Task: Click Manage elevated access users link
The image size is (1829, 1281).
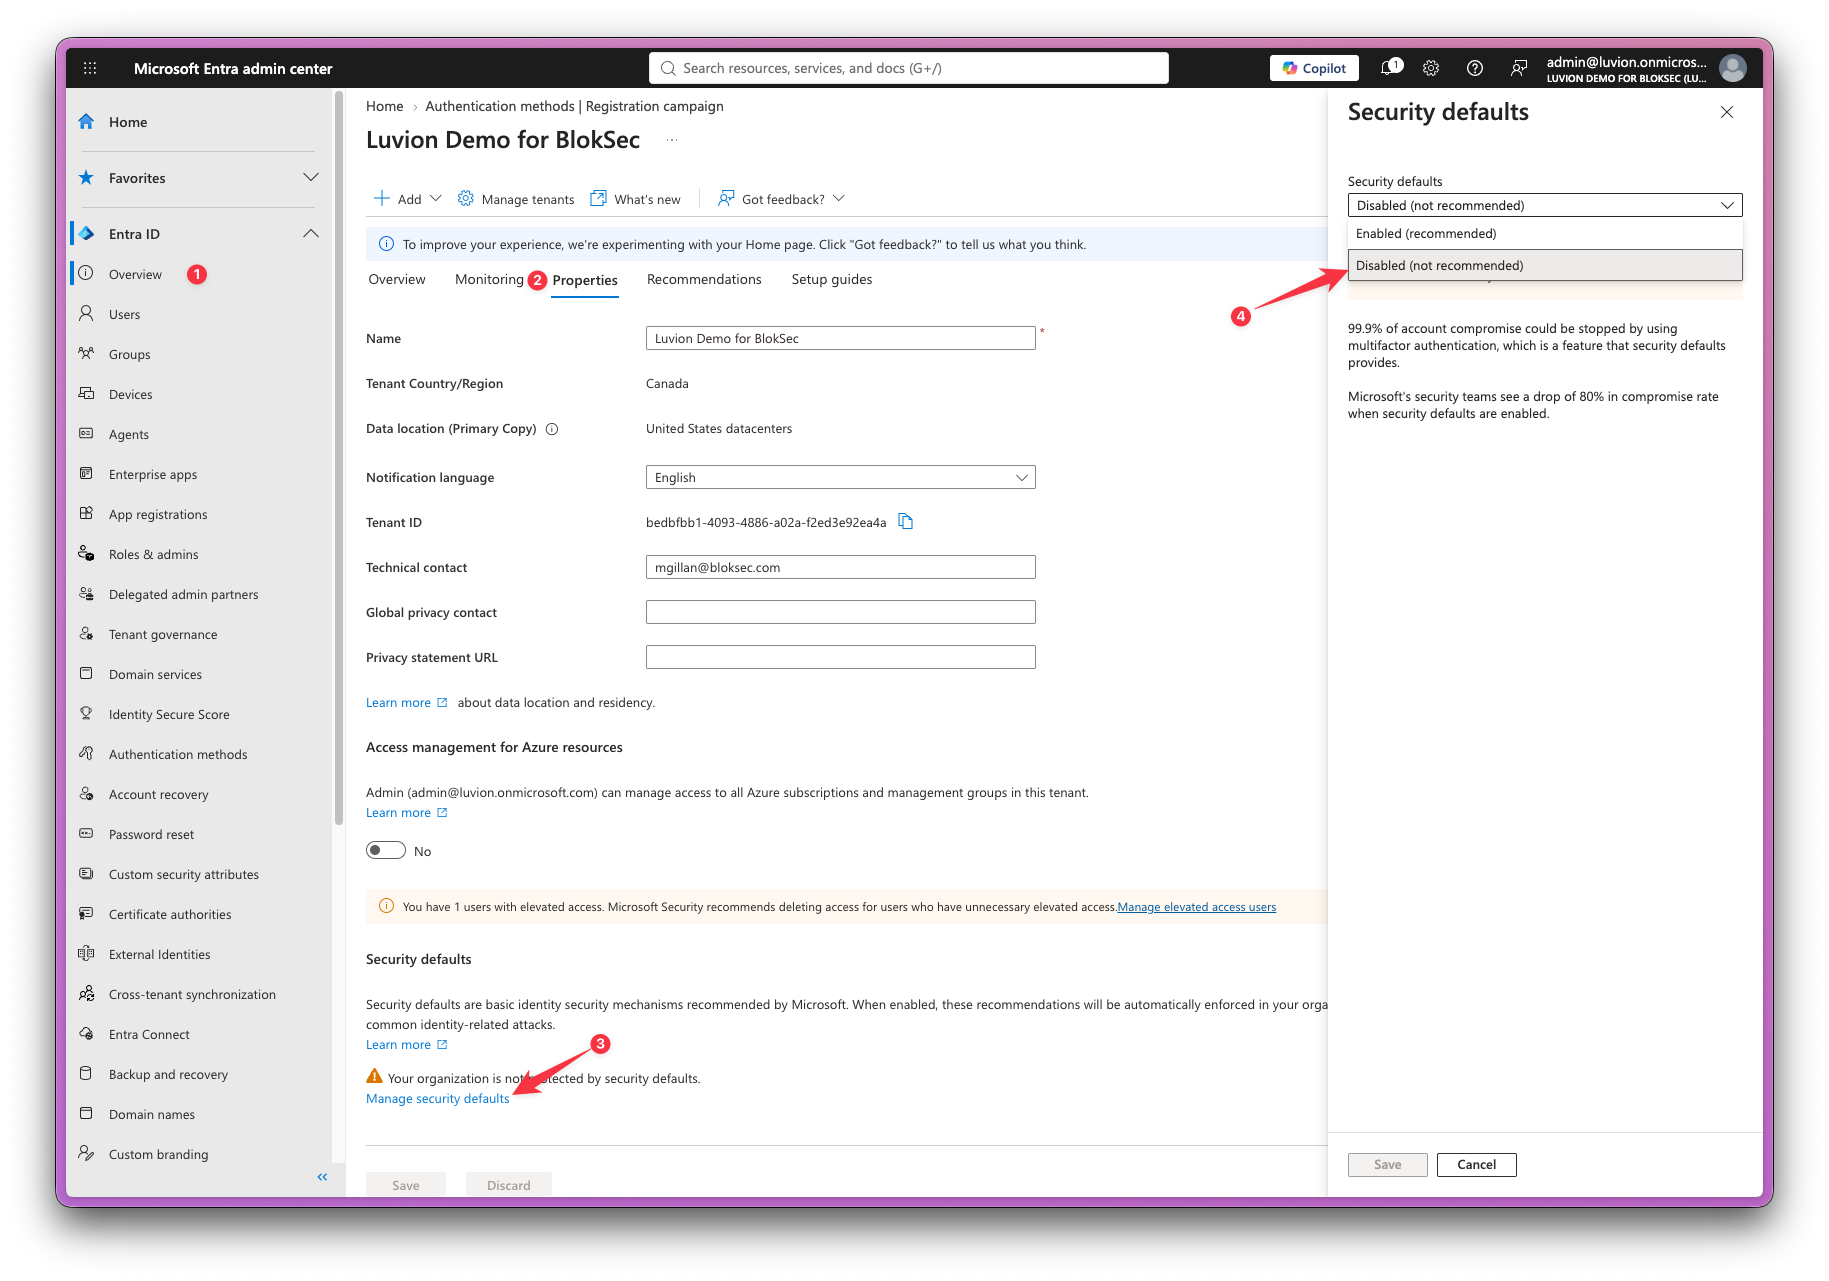Action: point(1197,907)
